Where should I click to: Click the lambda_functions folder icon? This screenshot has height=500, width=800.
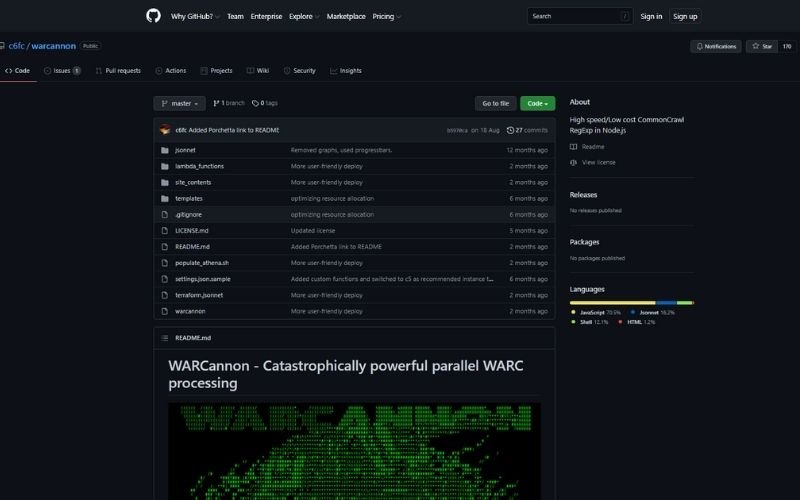(165, 166)
